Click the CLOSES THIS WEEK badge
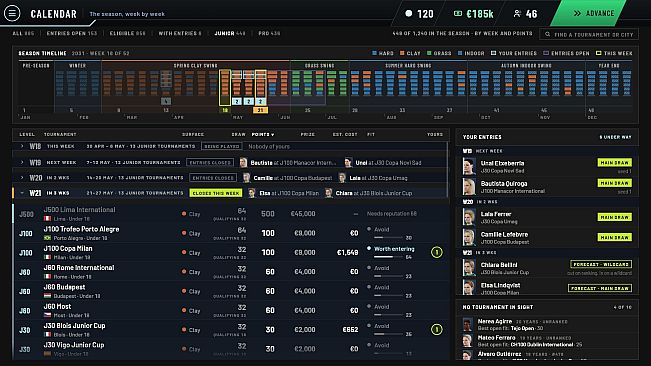The width and height of the screenshot is (651, 366). pyautogui.click(x=216, y=193)
